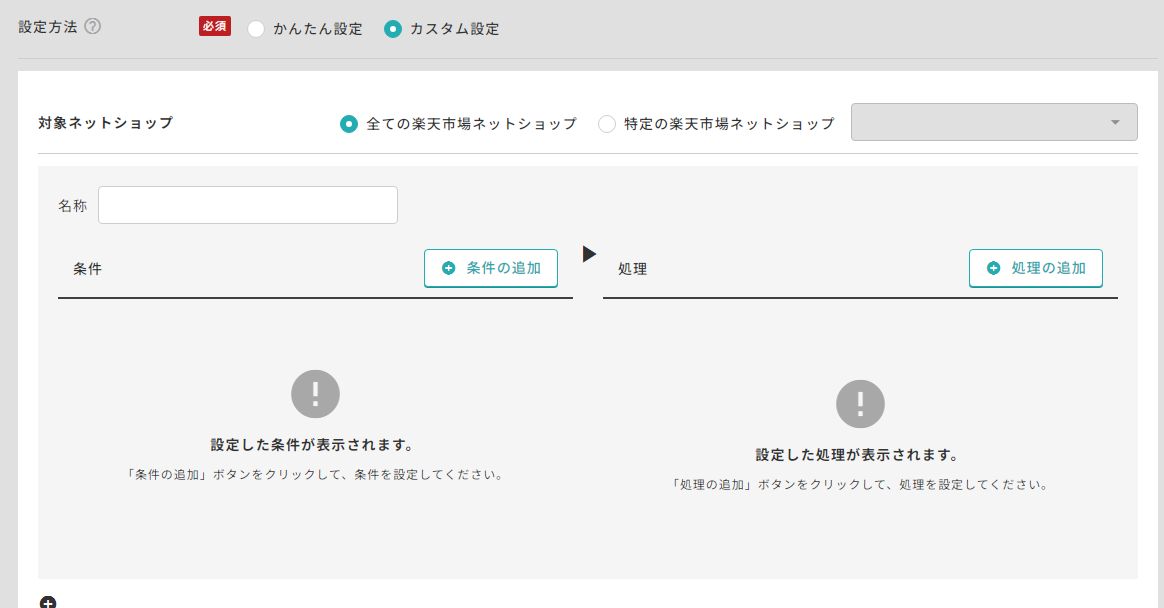Click the 処理 section header
1164x608 pixels.
[632, 269]
